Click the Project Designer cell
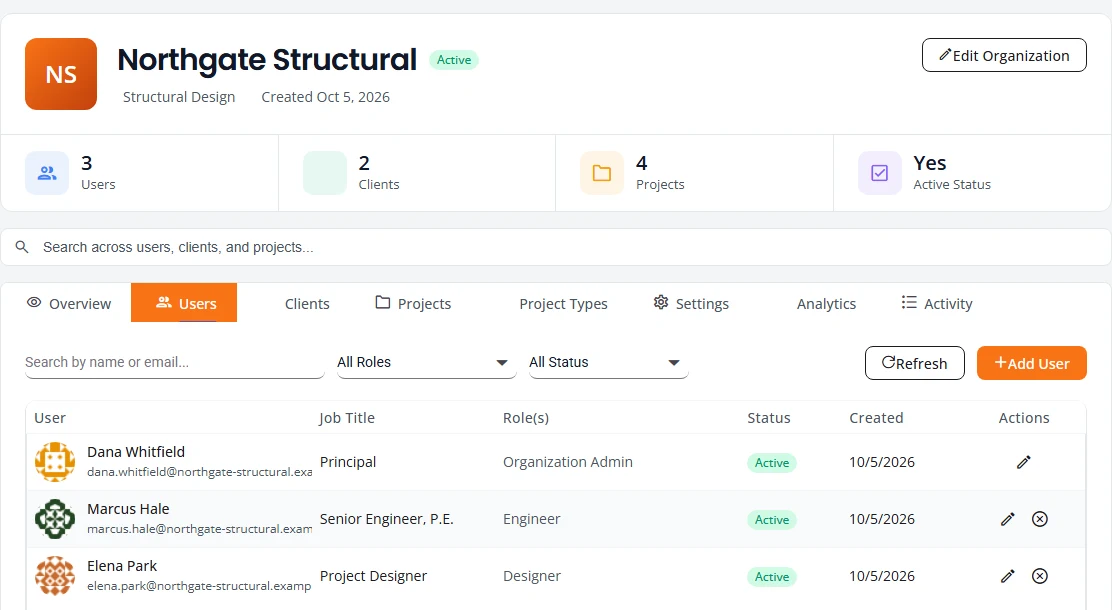The width and height of the screenshot is (1112, 610). 374,576
